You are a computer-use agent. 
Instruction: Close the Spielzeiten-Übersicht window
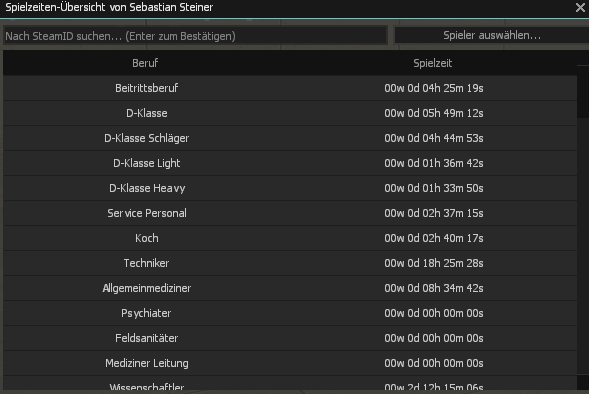[580, 8]
